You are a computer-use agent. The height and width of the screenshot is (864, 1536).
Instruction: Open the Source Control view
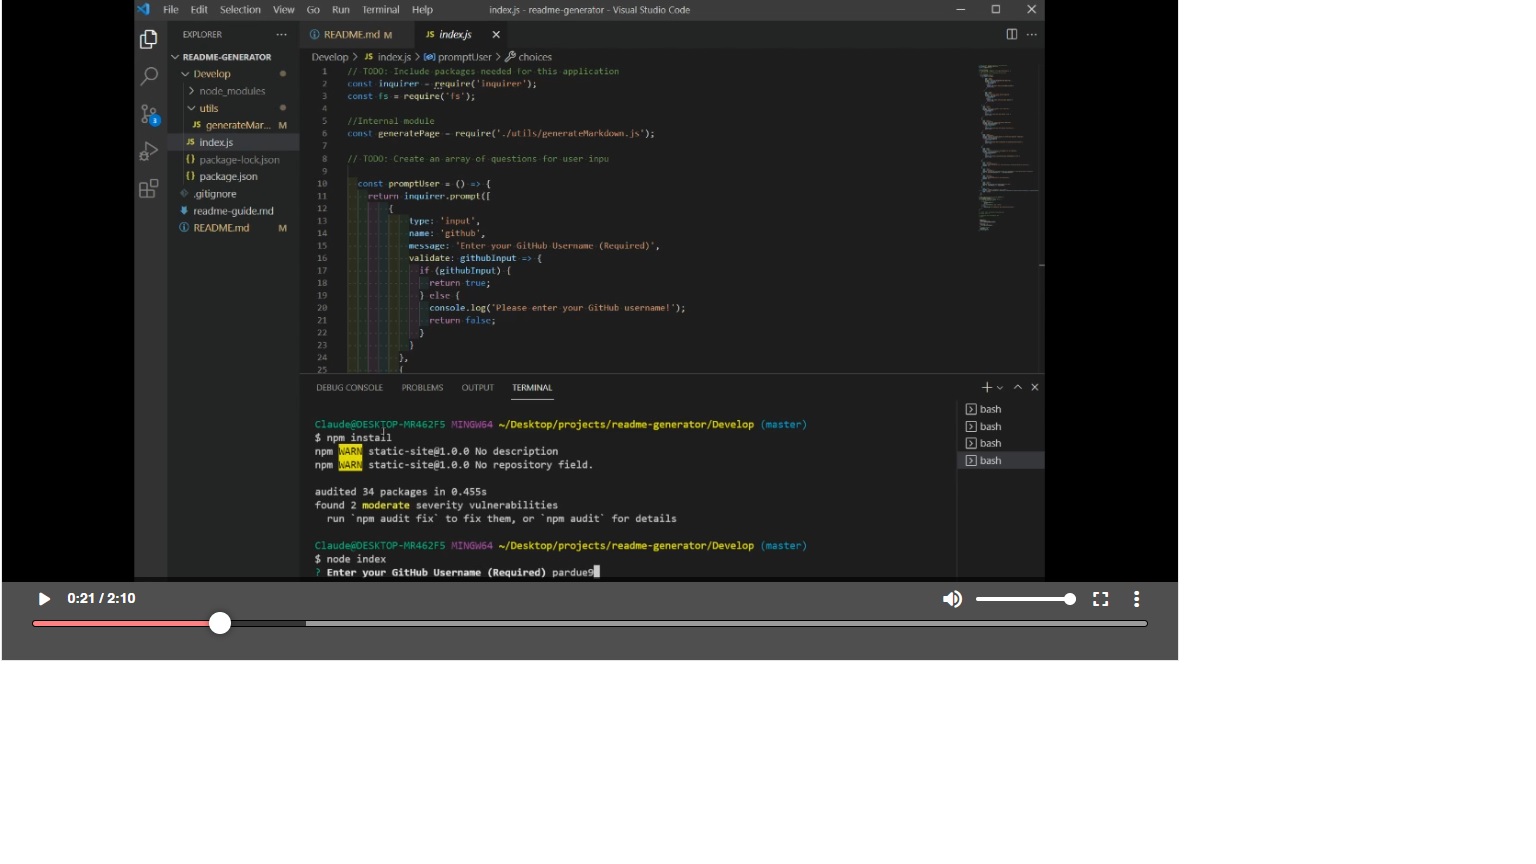pyautogui.click(x=148, y=114)
